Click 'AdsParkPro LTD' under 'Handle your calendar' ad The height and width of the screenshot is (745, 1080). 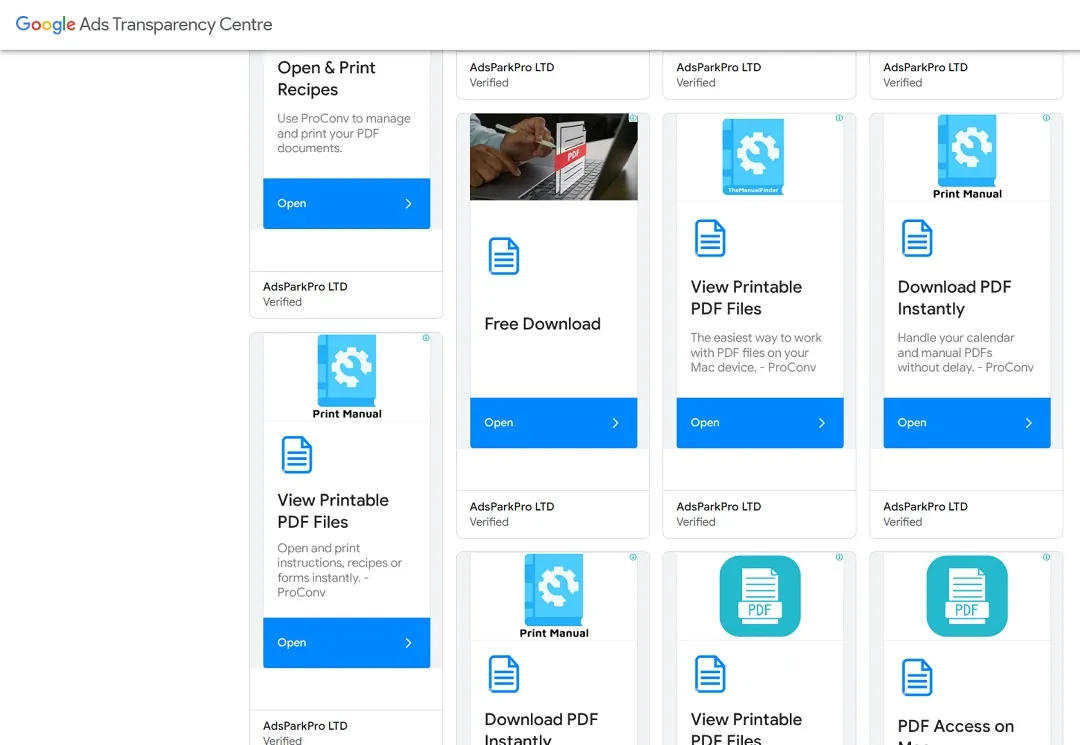point(925,507)
